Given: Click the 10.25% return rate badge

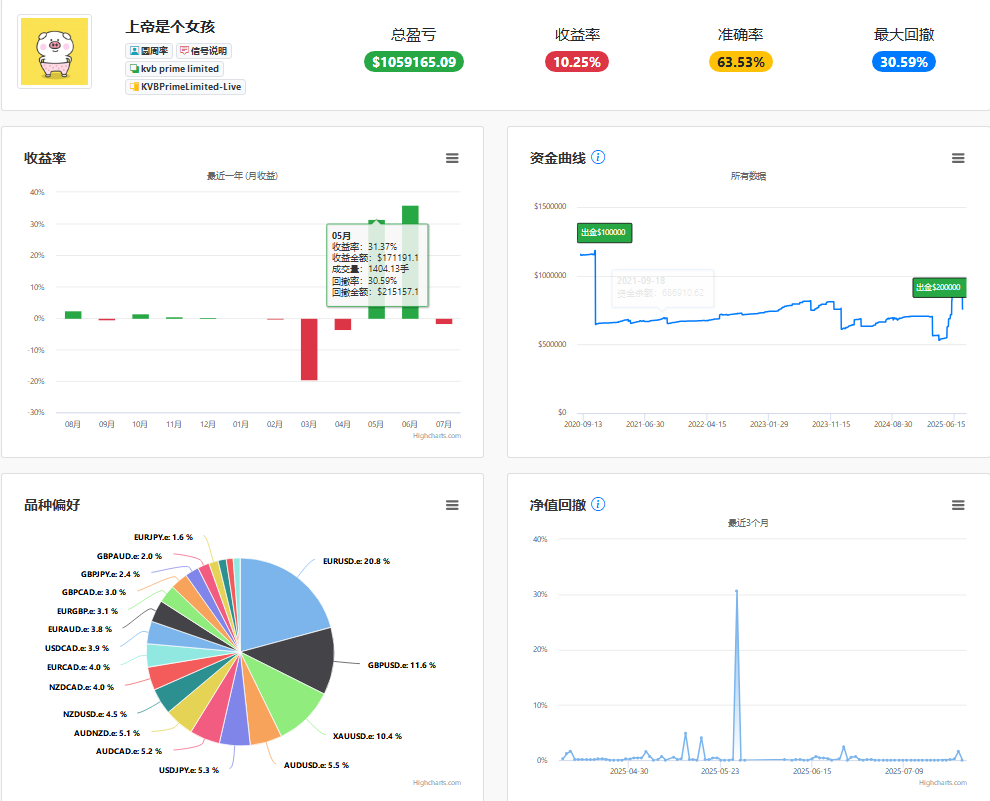Looking at the screenshot, I should 576,62.
